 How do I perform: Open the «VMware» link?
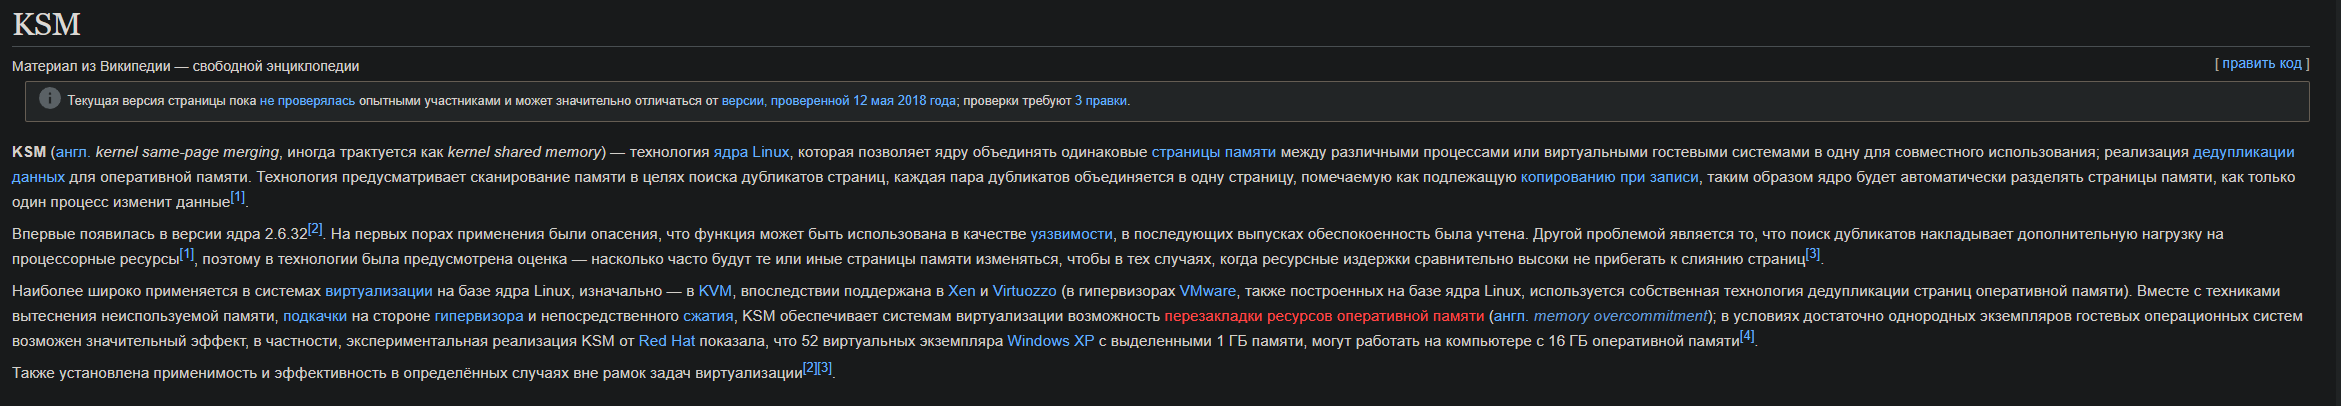1207,291
